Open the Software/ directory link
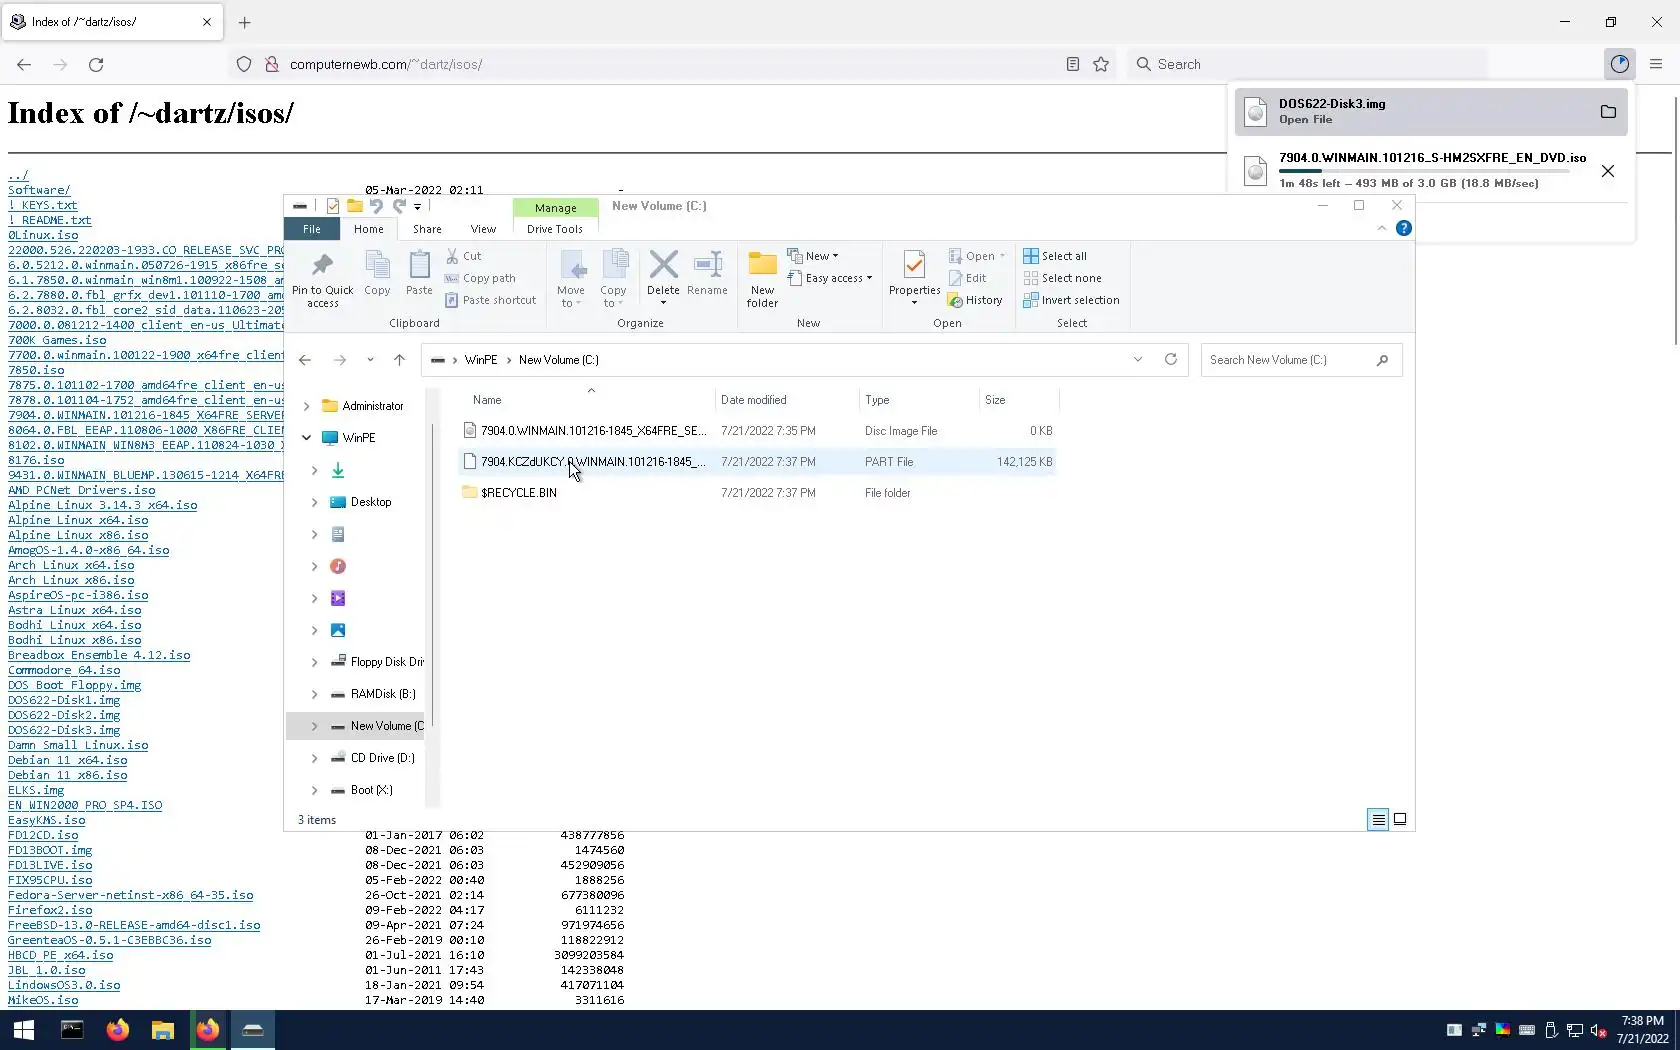This screenshot has width=1680, height=1050. (x=39, y=190)
